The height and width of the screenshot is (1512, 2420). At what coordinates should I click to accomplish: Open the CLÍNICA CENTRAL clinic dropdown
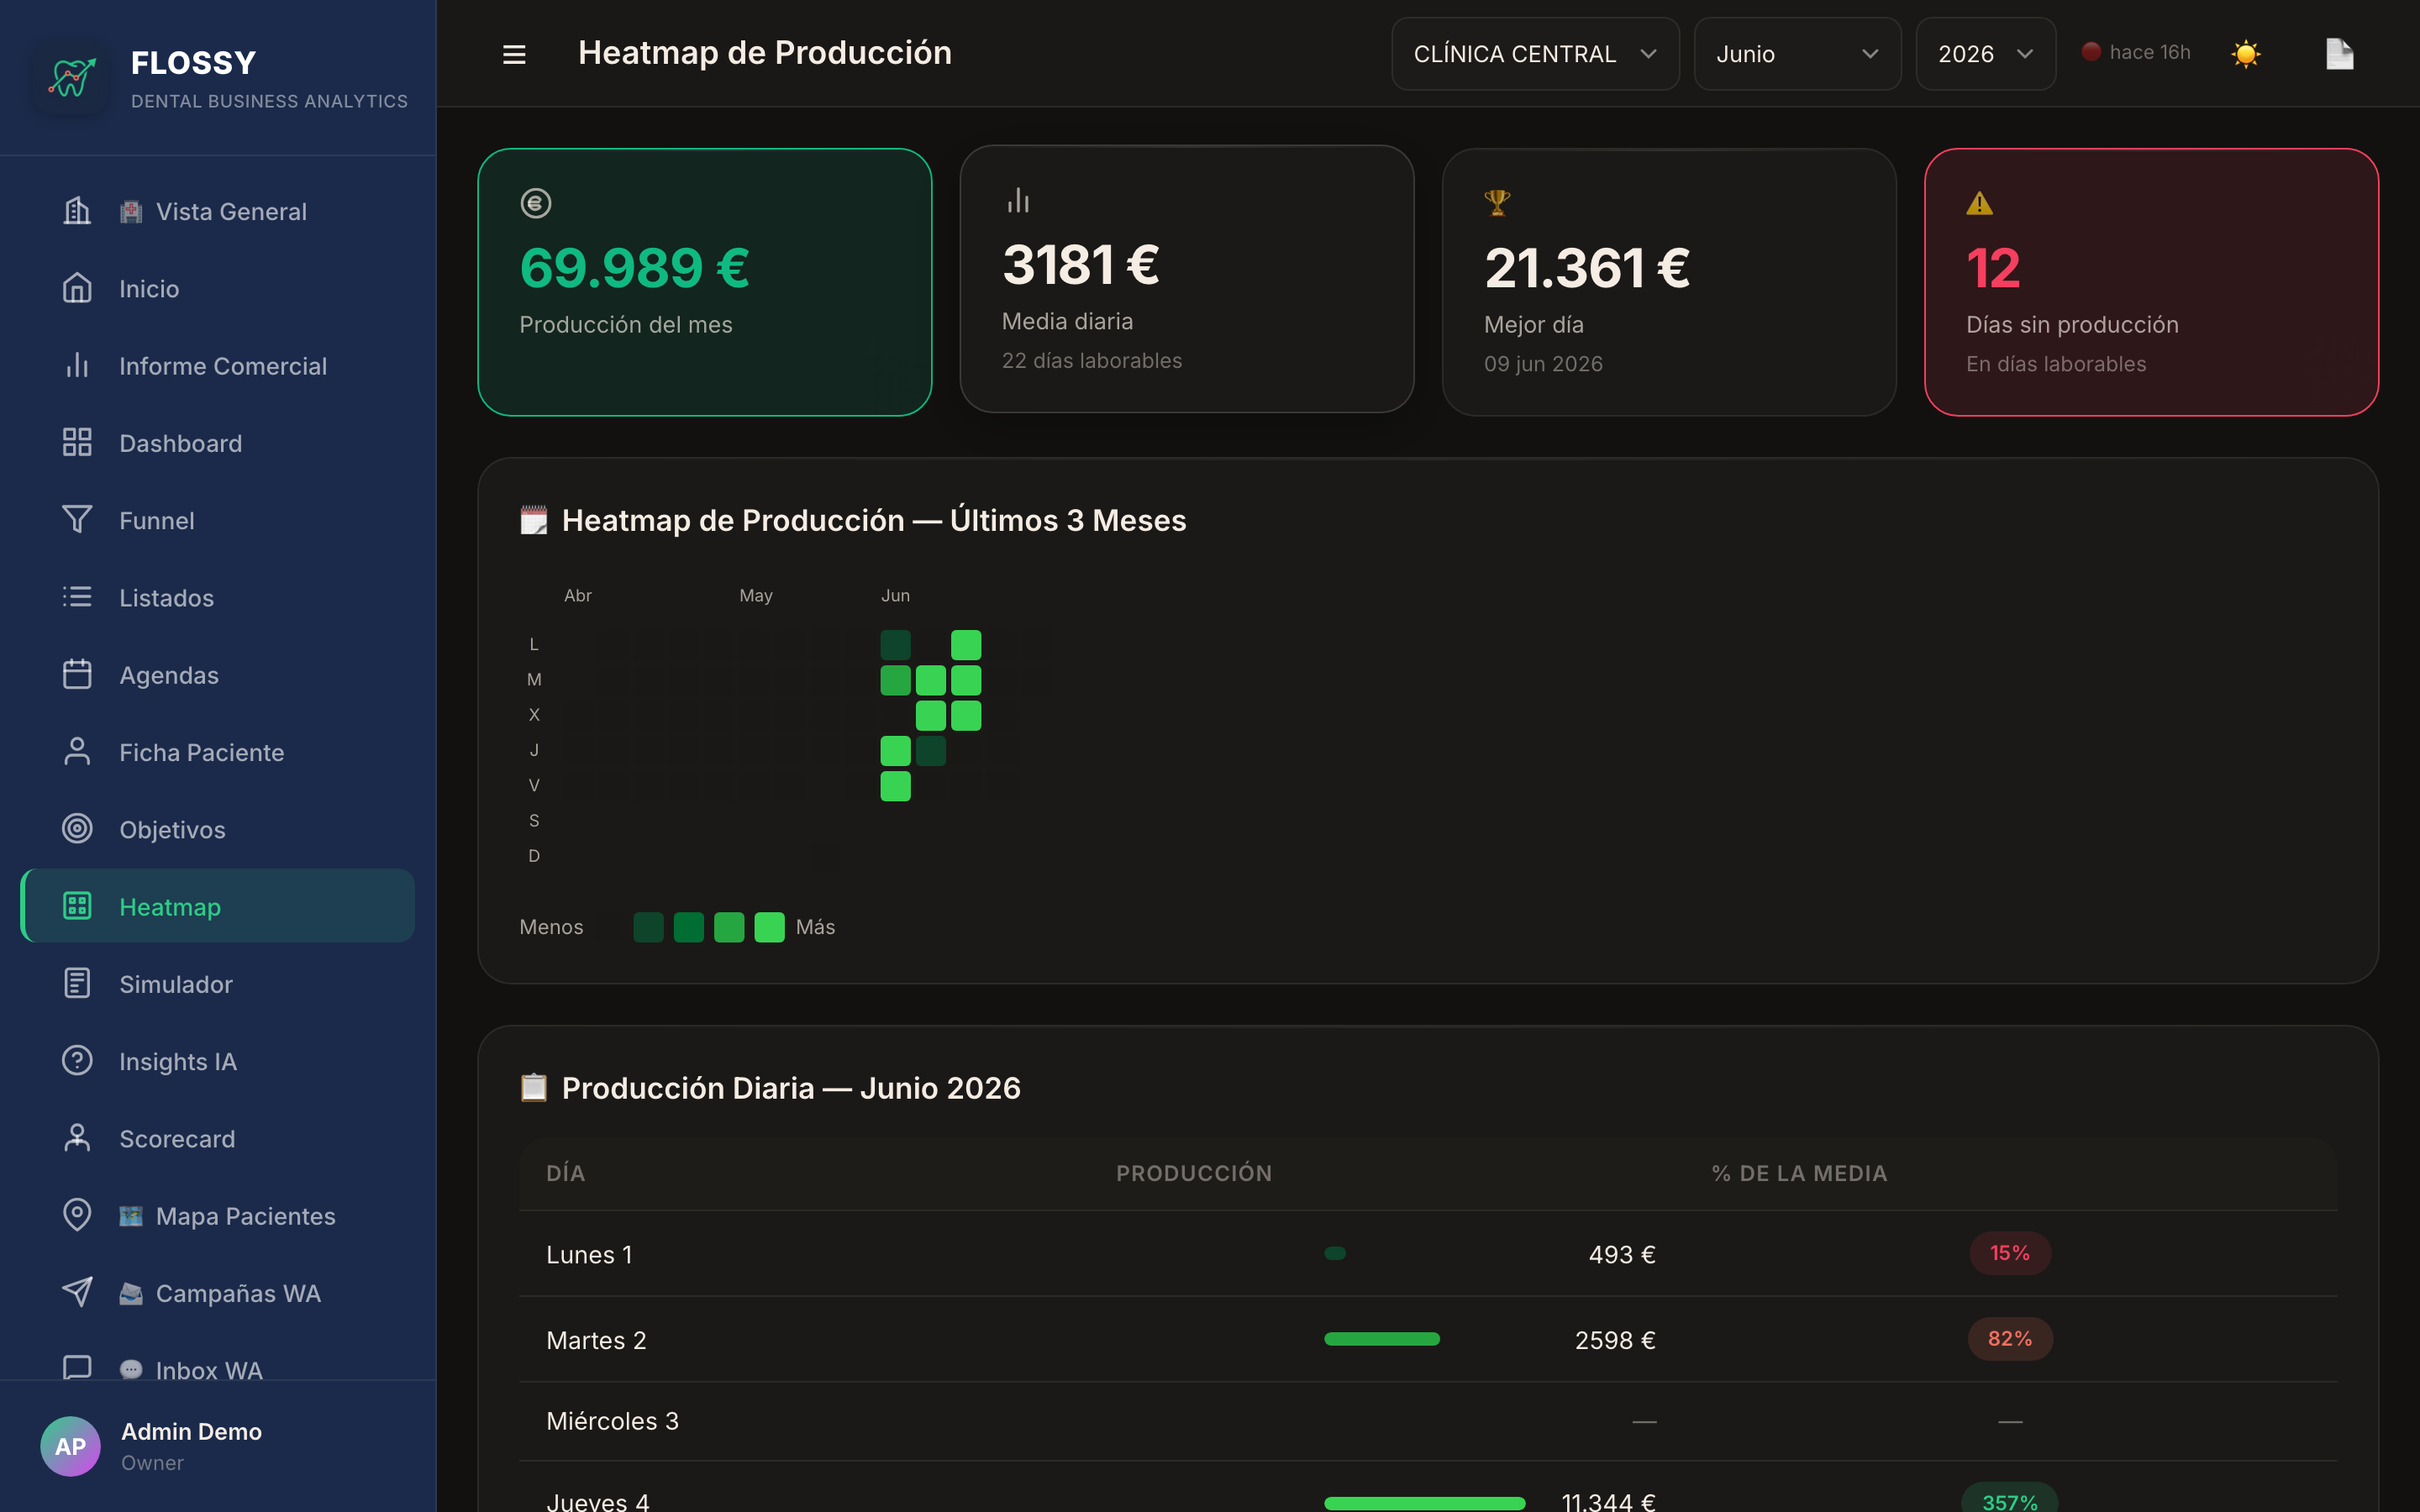coord(1535,54)
